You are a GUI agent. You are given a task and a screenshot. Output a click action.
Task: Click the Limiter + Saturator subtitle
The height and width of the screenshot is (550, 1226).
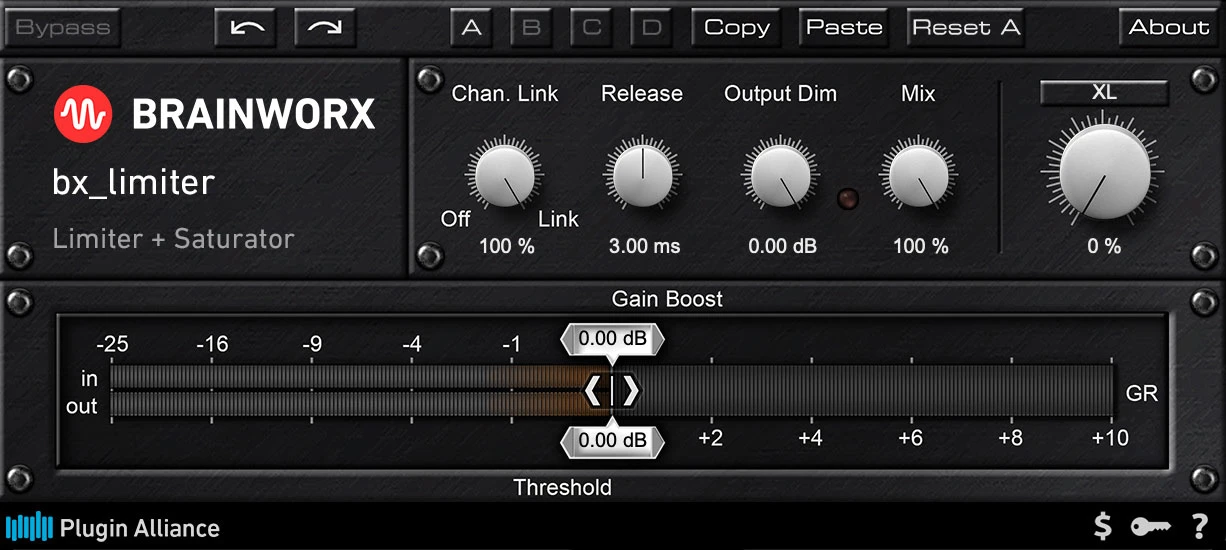click(174, 239)
